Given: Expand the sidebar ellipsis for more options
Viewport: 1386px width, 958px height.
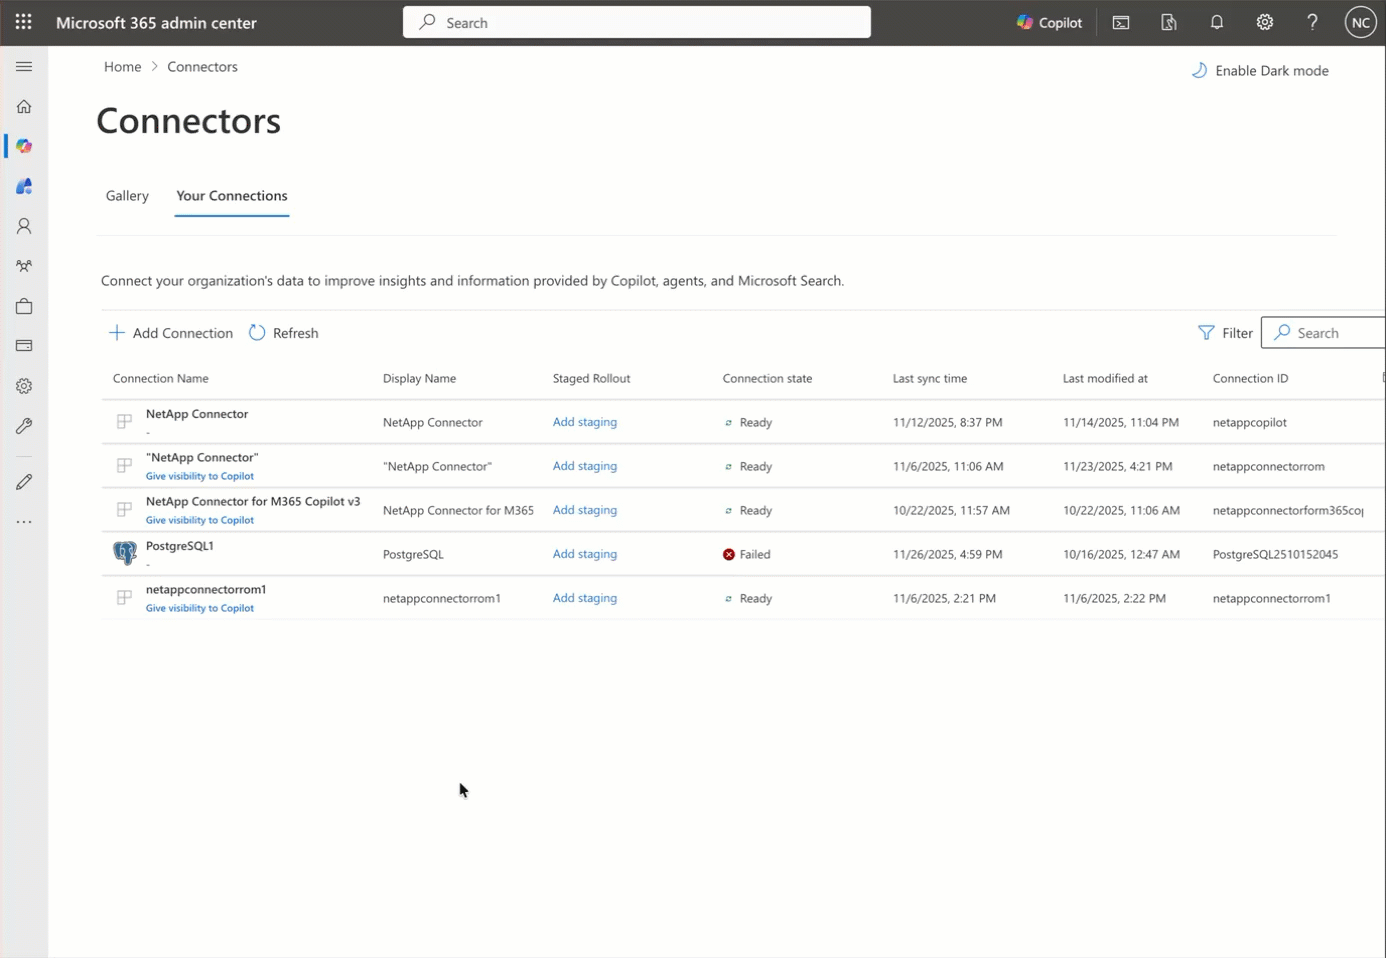Looking at the screenshot, I should [23, 521].
